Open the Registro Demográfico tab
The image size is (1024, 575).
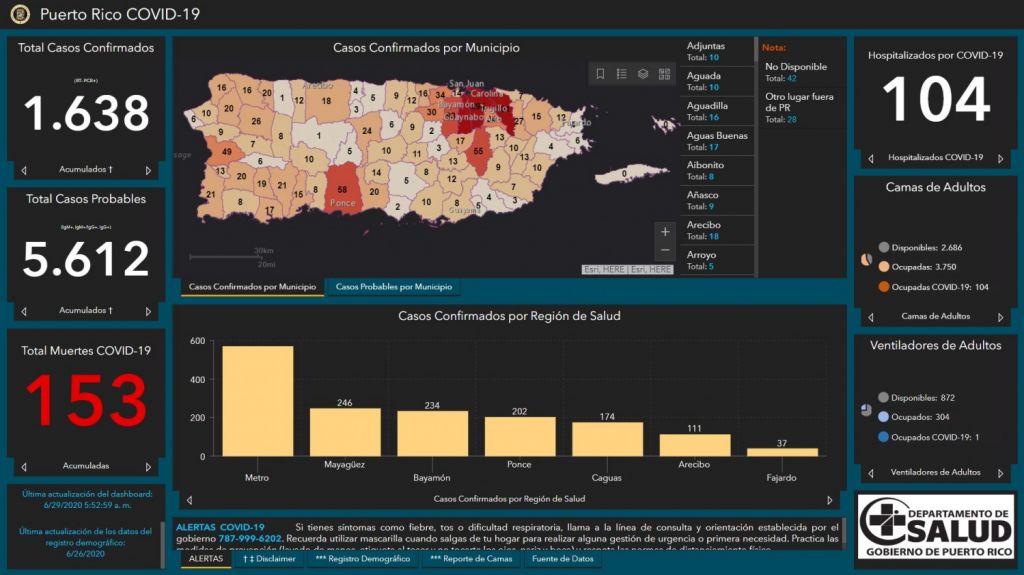coord(362,559)
